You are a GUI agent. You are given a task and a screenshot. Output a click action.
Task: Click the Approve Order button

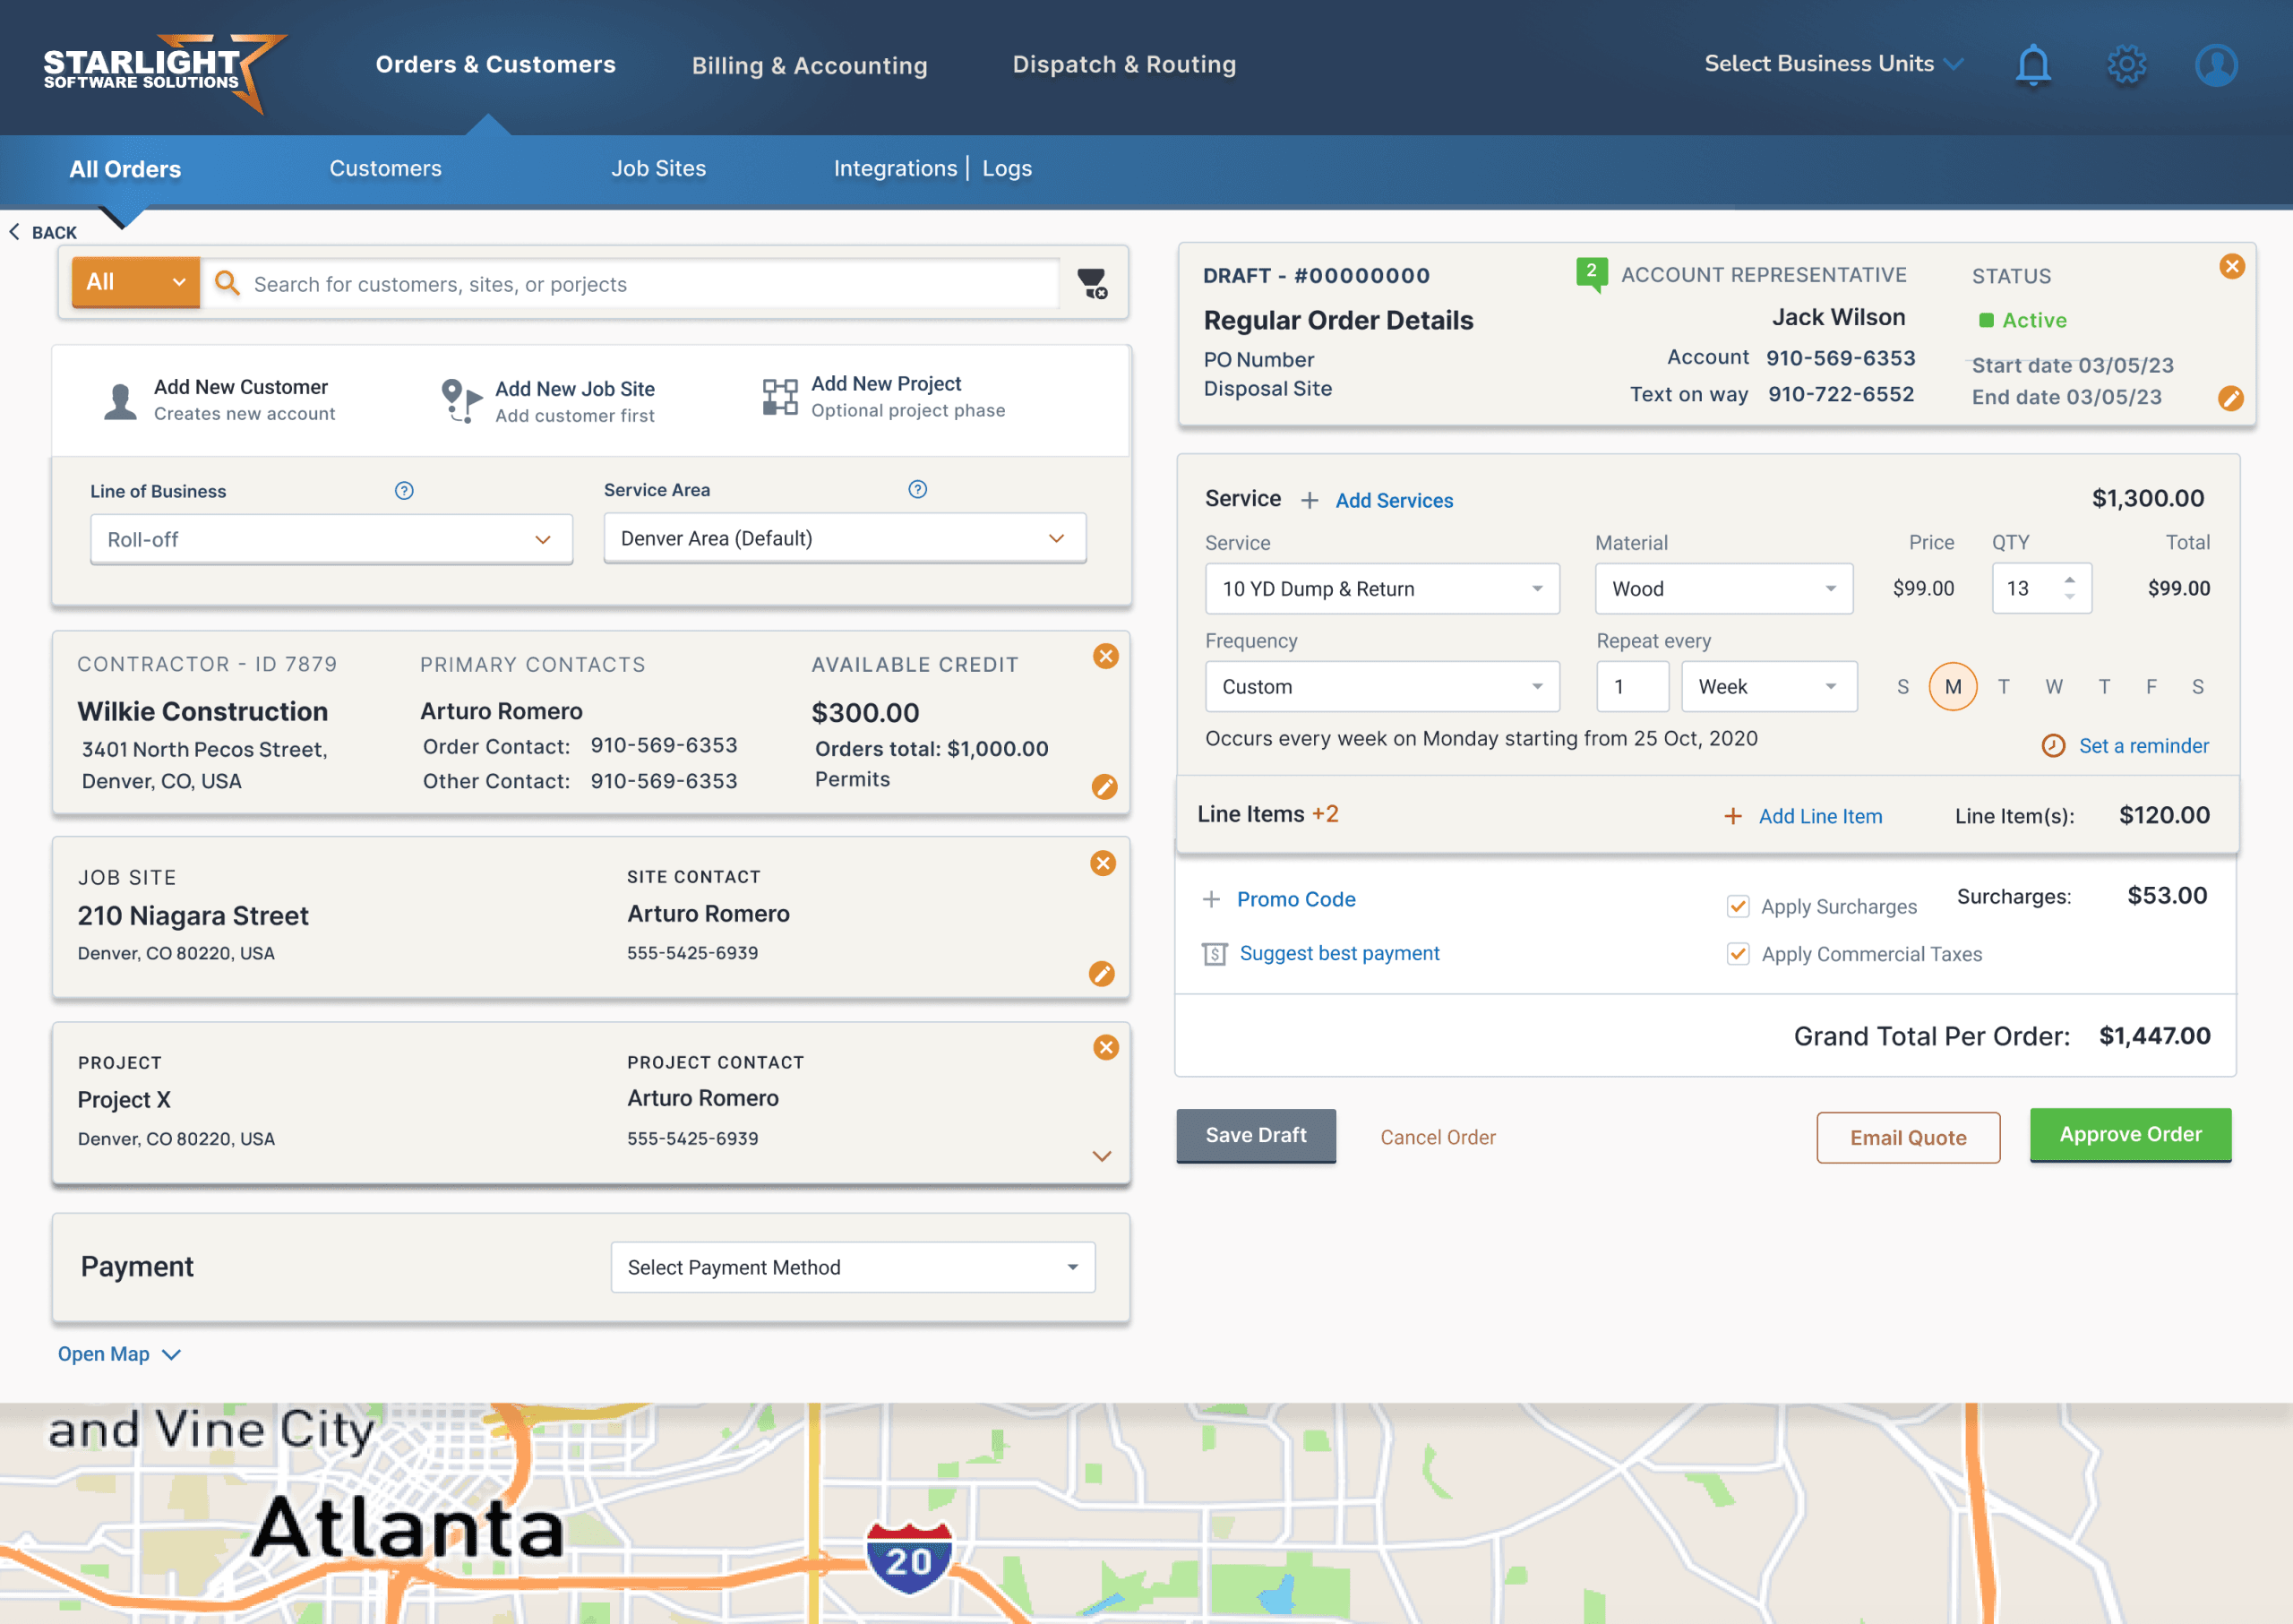click(2130, 1135)
